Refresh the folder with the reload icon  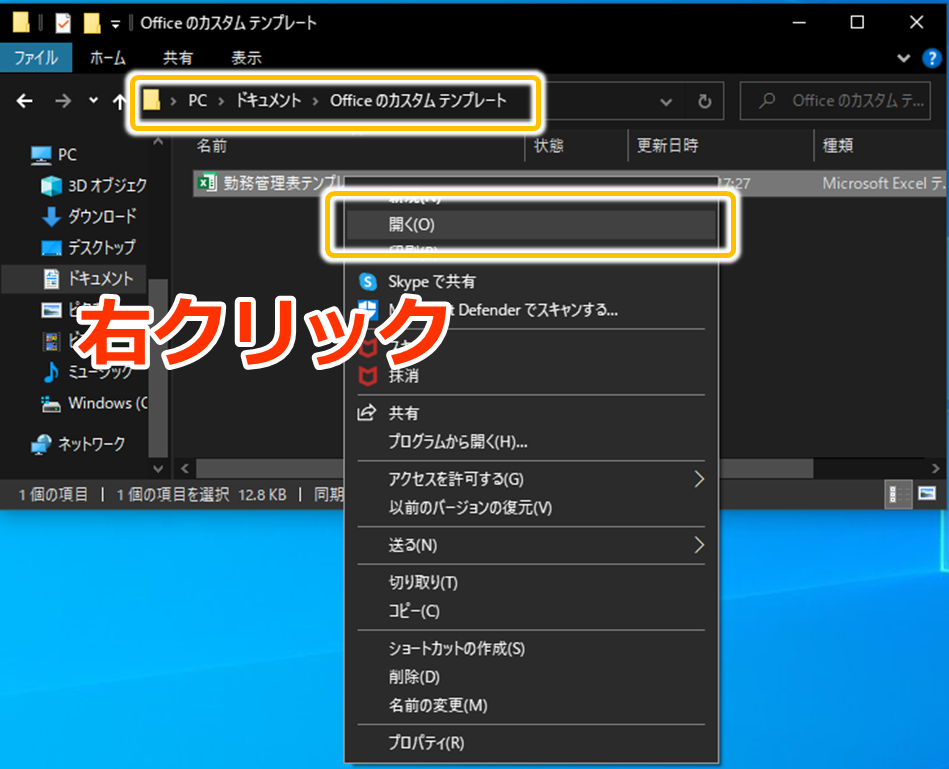pos(704,101)
